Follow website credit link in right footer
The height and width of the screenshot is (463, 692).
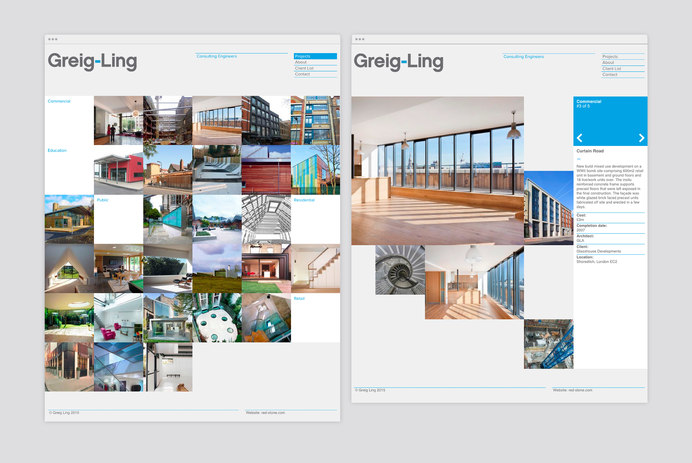(572, 390)
